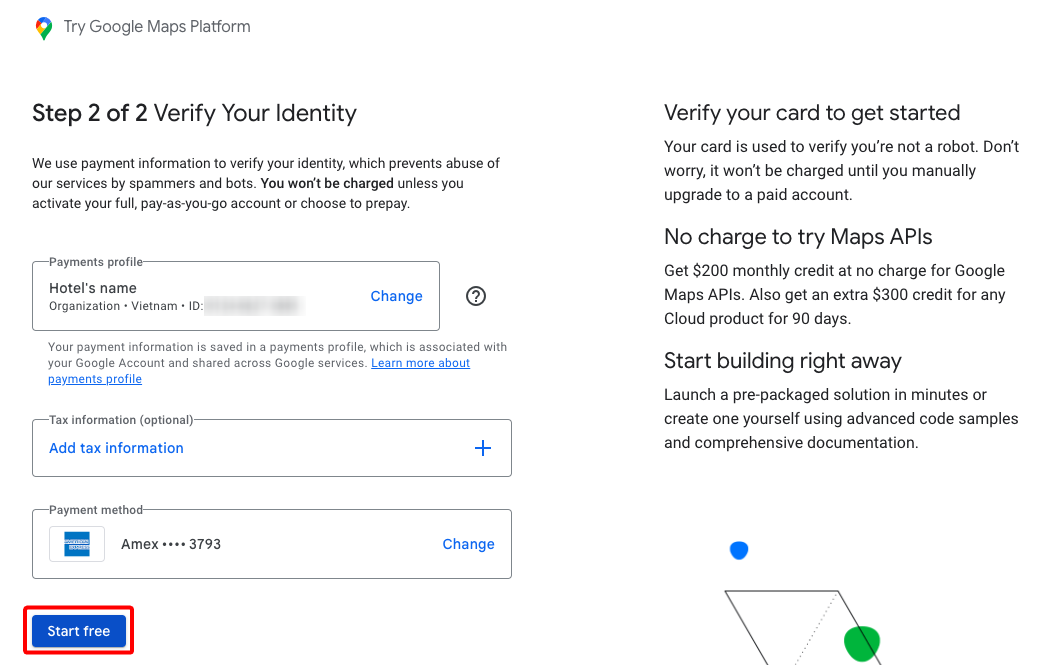Click the plus icon for tax information
This screenshot has width=1050, height=665.
pos(483,448)
